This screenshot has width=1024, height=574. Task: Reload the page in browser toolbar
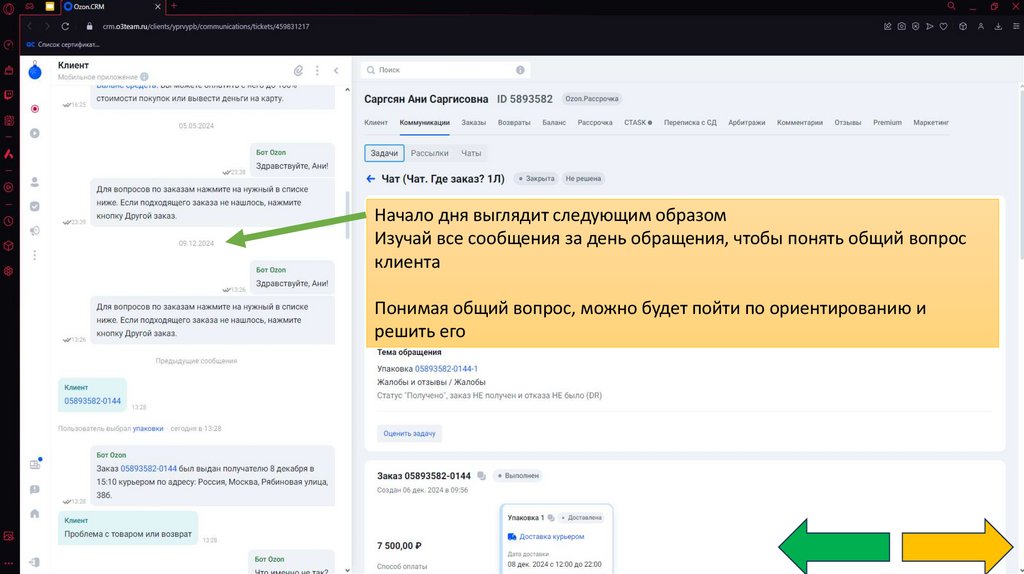coord(65,26)
